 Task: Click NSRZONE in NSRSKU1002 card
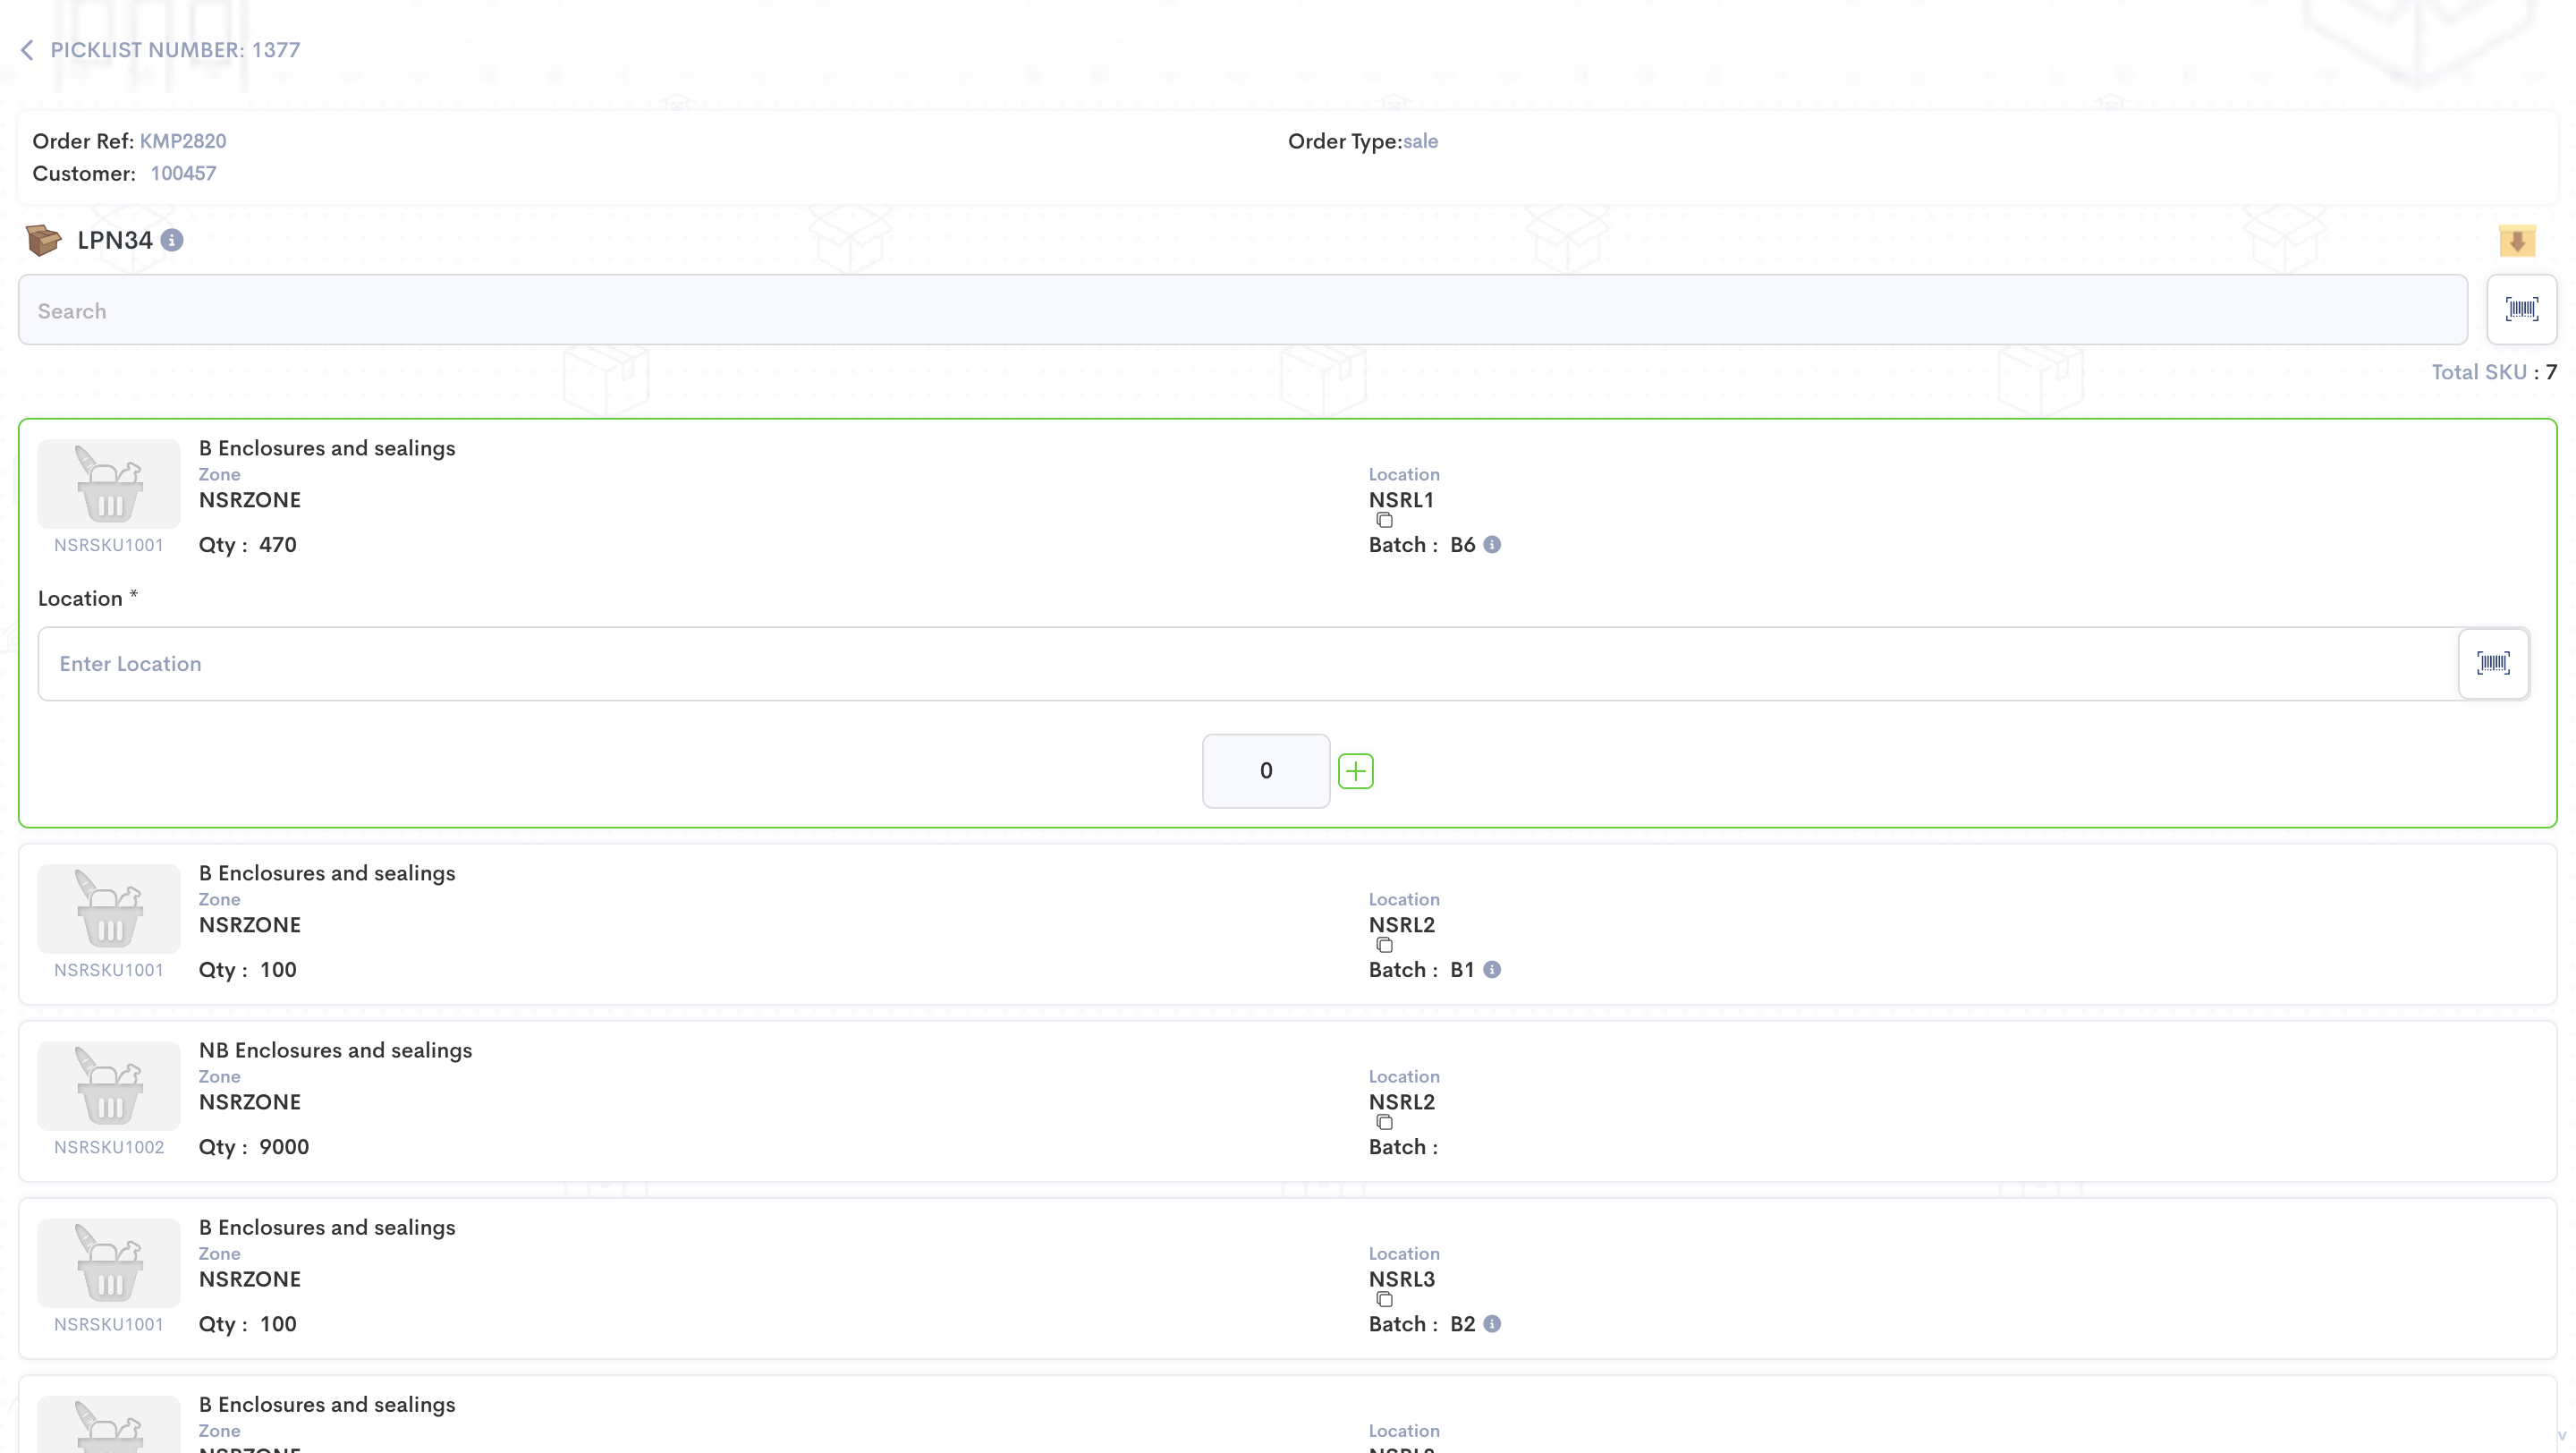pyautogui.click(x=250, y=1102)
